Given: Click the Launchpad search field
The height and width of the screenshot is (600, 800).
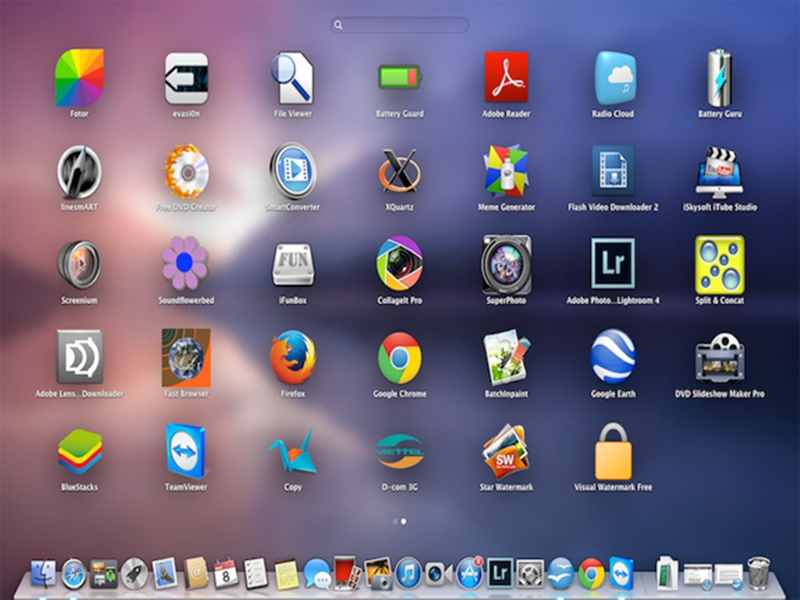Looking at the screenshot, I should click(x=400, y=25).
